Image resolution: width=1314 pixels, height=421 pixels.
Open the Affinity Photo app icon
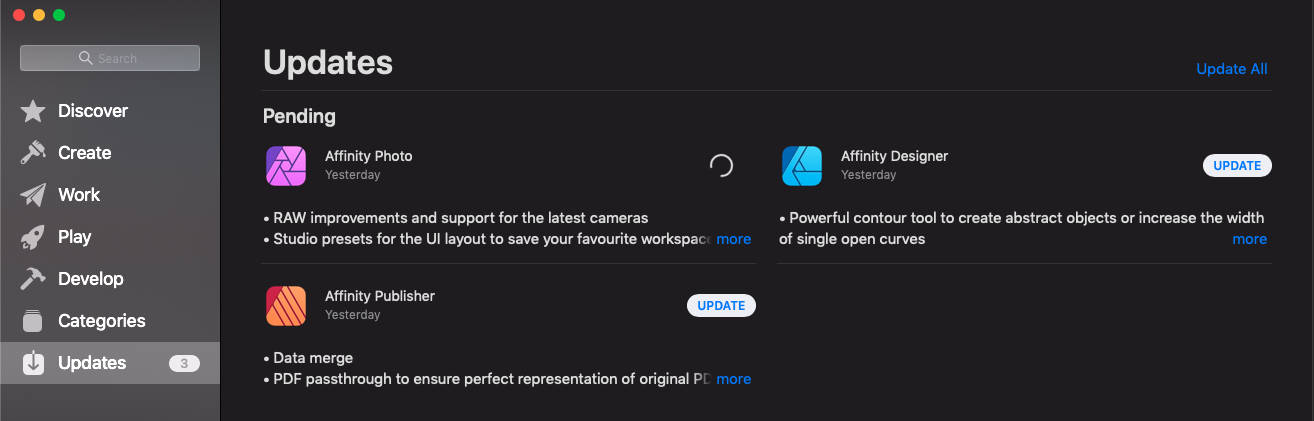tap(286, 166)
